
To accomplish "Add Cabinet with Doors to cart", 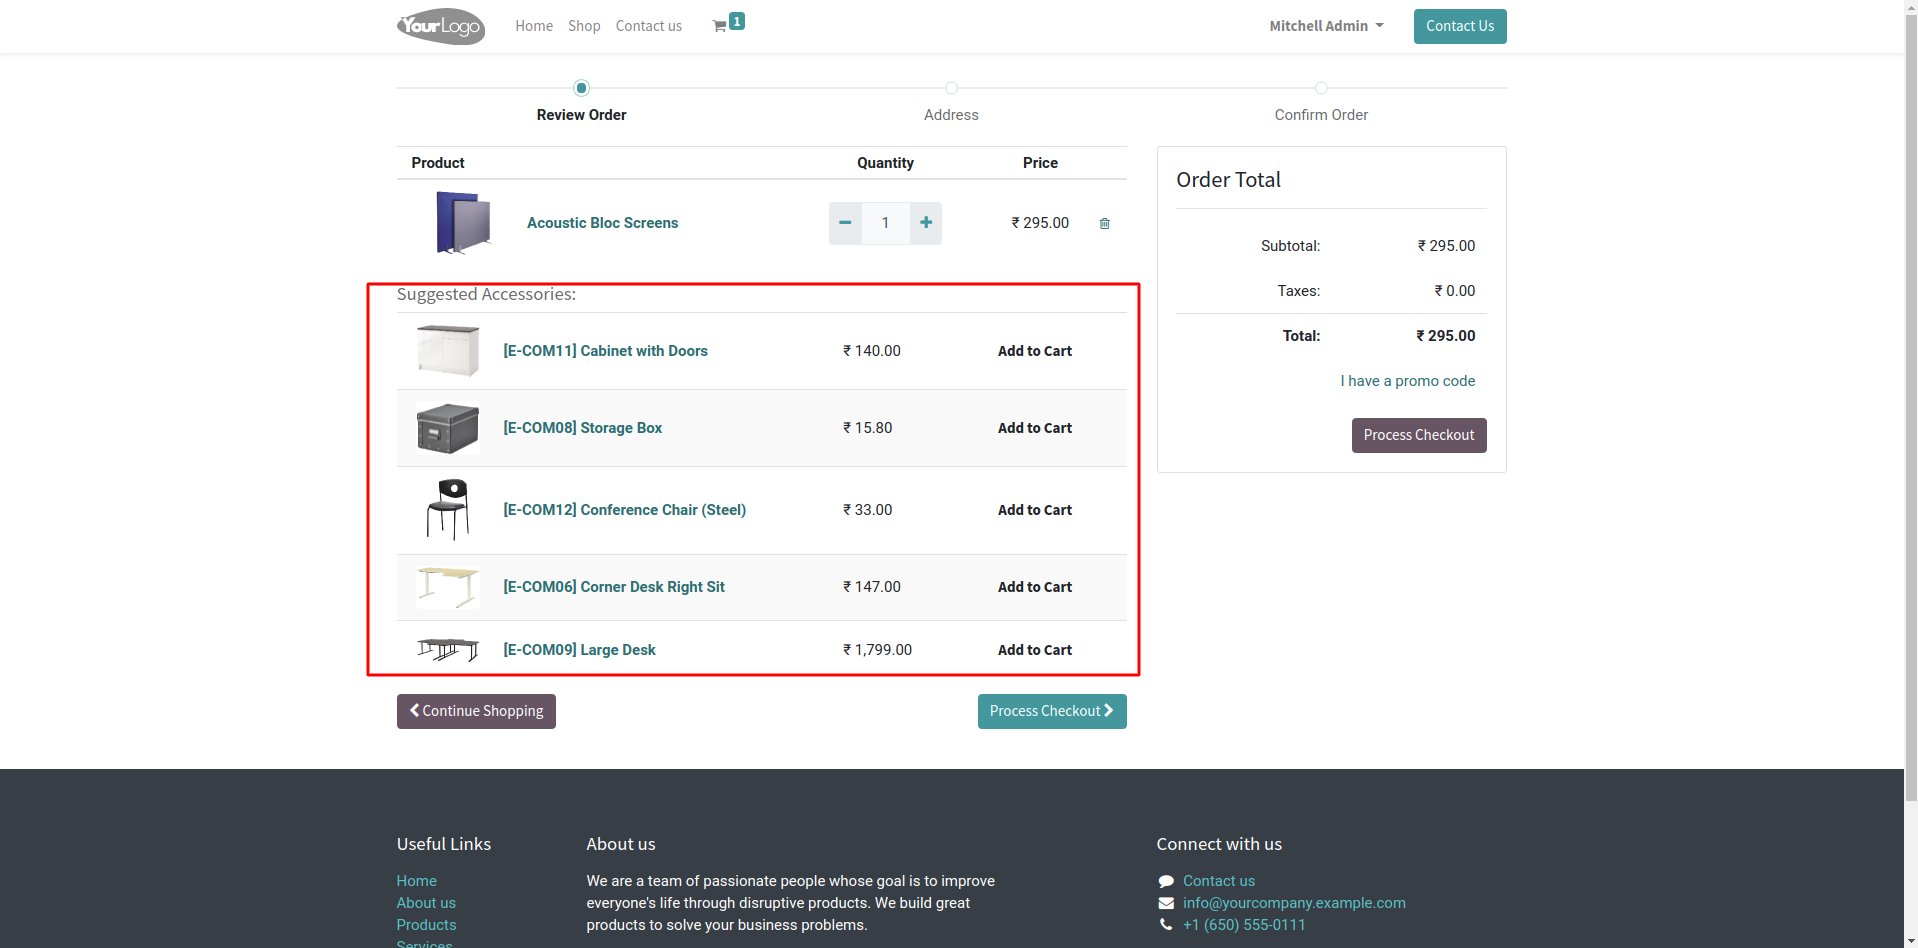I will tap(1035, 351).
